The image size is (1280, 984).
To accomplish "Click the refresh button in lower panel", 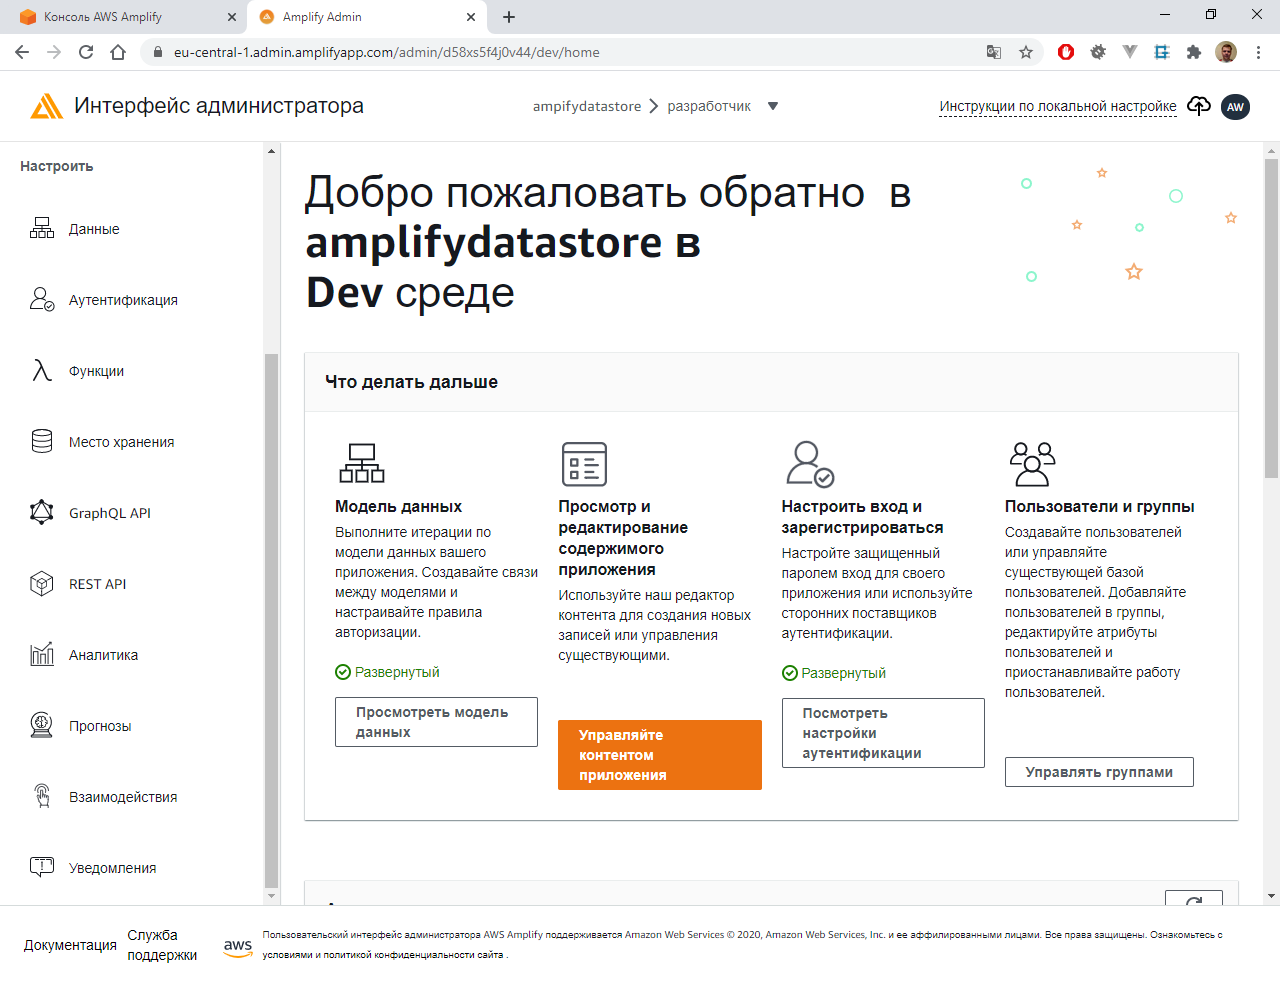I will [x=1194, y=898].
